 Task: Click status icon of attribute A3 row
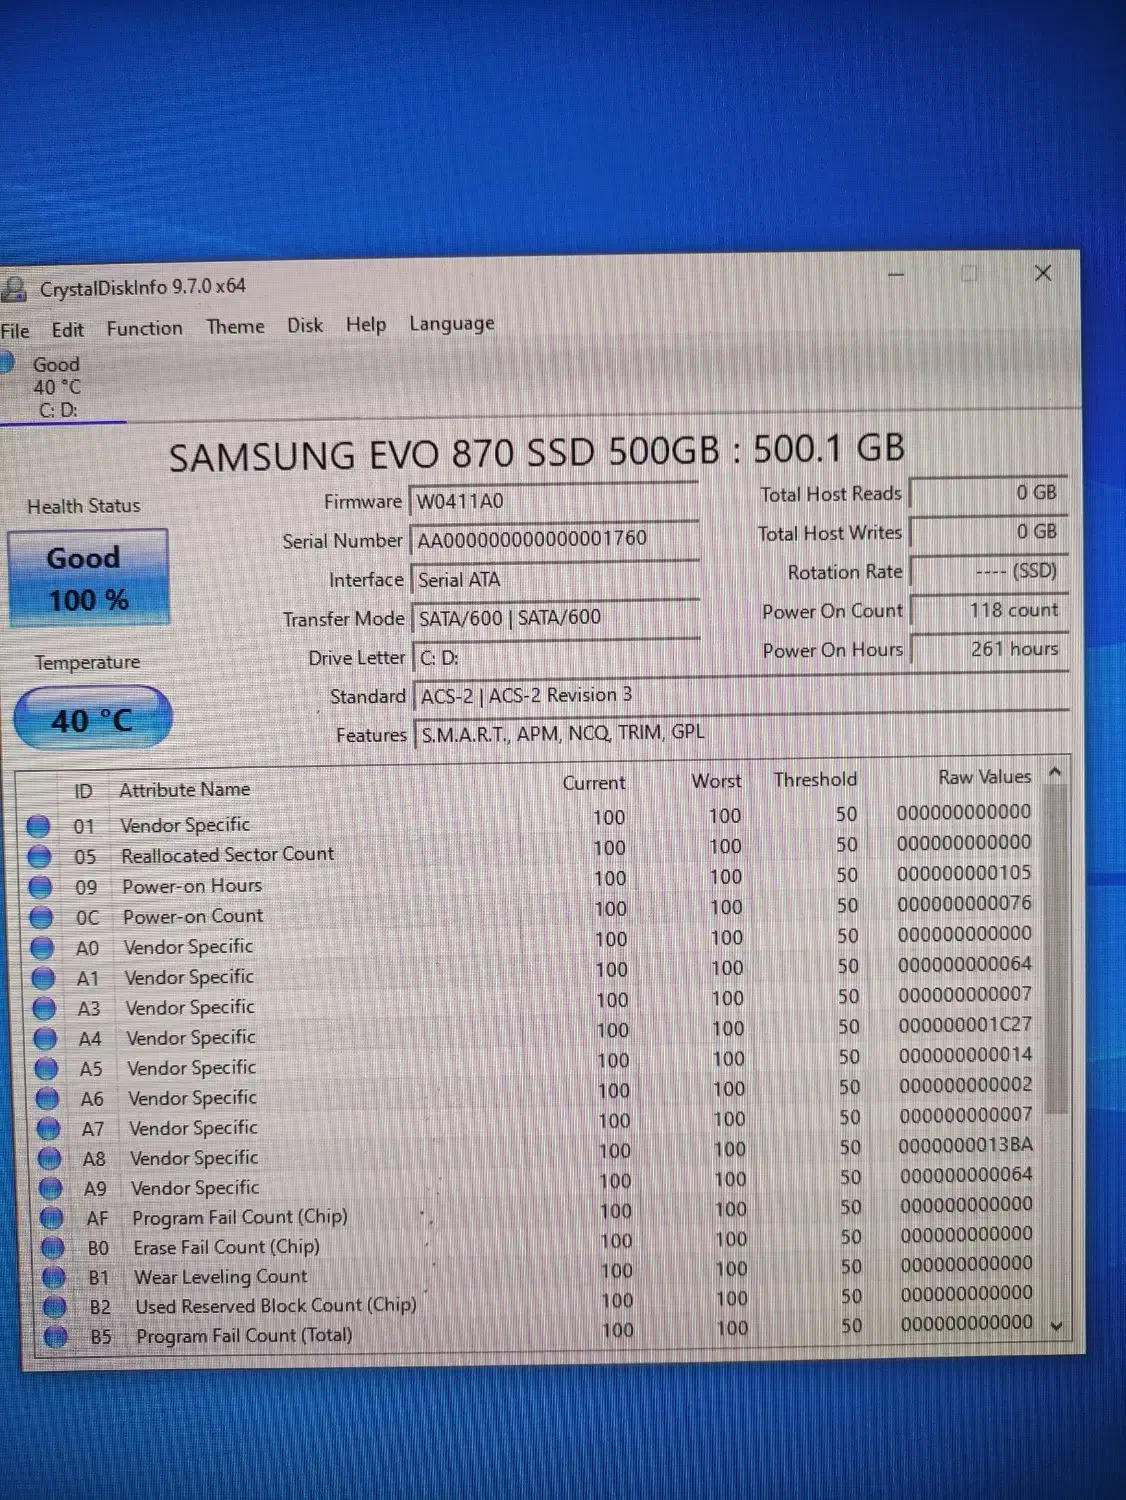pyautogui.click(x=44, y=1008)
